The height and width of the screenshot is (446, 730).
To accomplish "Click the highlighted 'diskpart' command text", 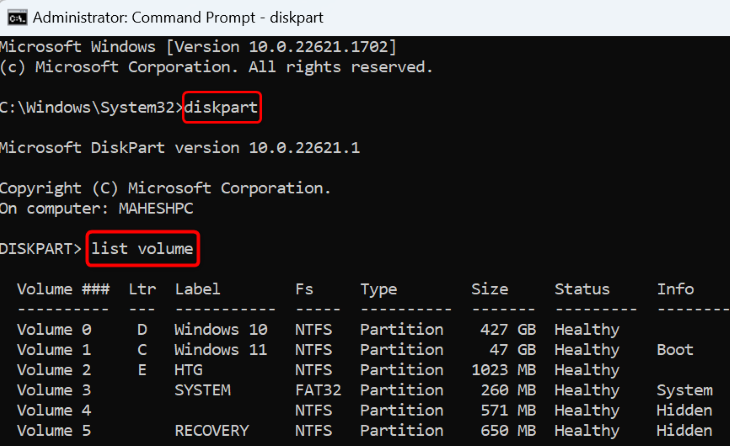I will click(x=221, y=107).
